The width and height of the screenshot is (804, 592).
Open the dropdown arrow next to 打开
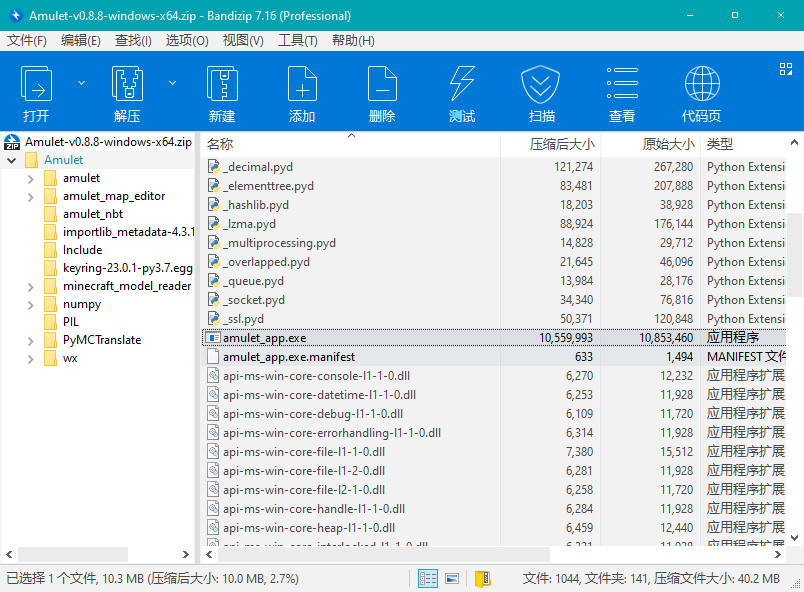(81, 83)
